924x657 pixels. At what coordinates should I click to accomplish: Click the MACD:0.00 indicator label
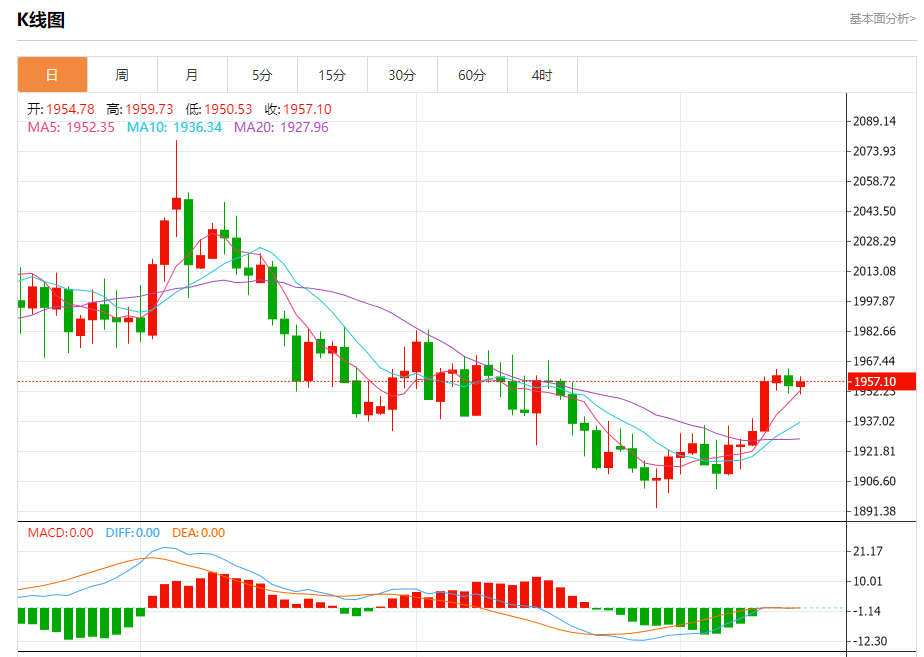(x=61, y=533)
